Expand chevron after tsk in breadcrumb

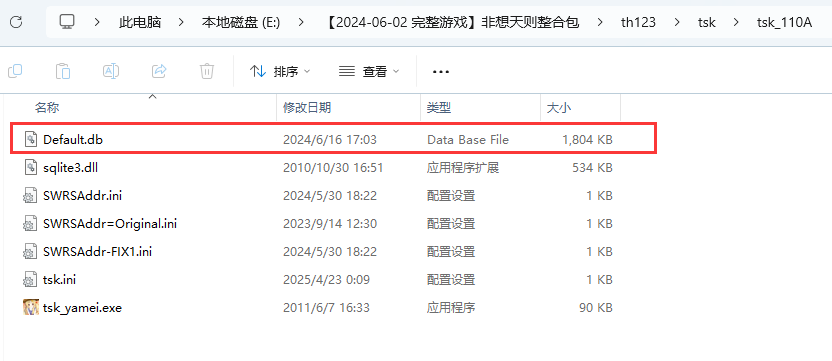[x=736, y=22]
